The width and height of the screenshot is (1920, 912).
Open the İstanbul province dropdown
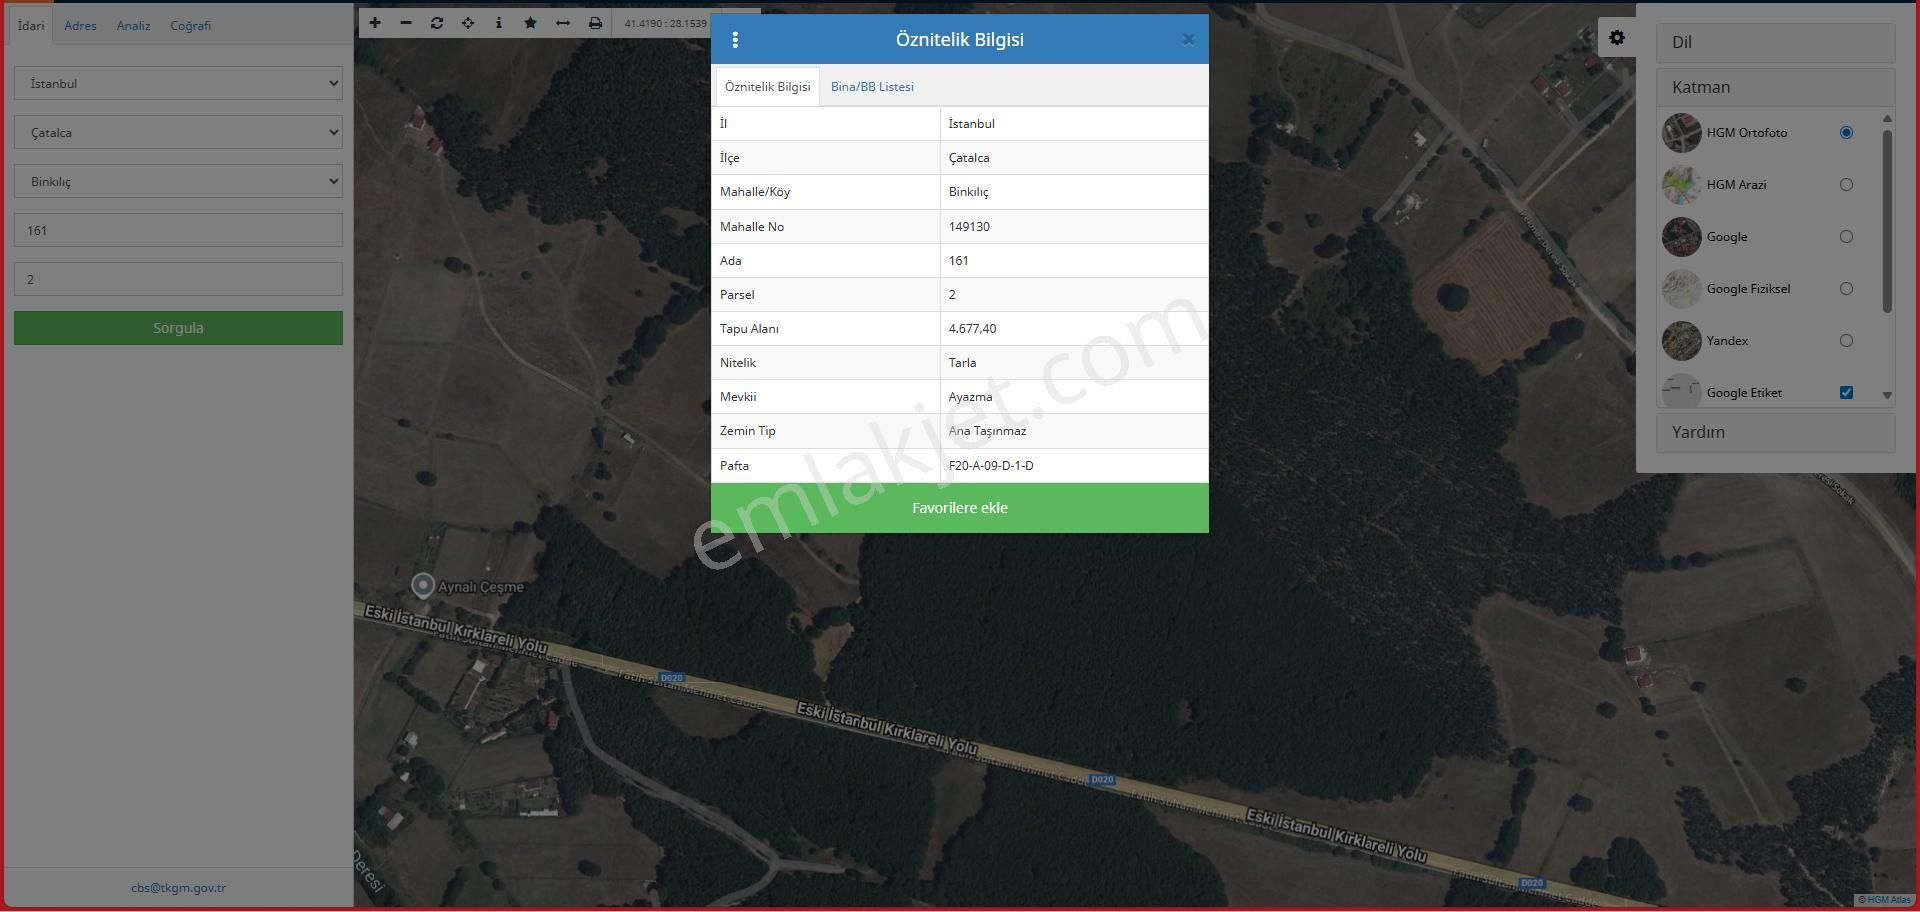coord(178,84)
